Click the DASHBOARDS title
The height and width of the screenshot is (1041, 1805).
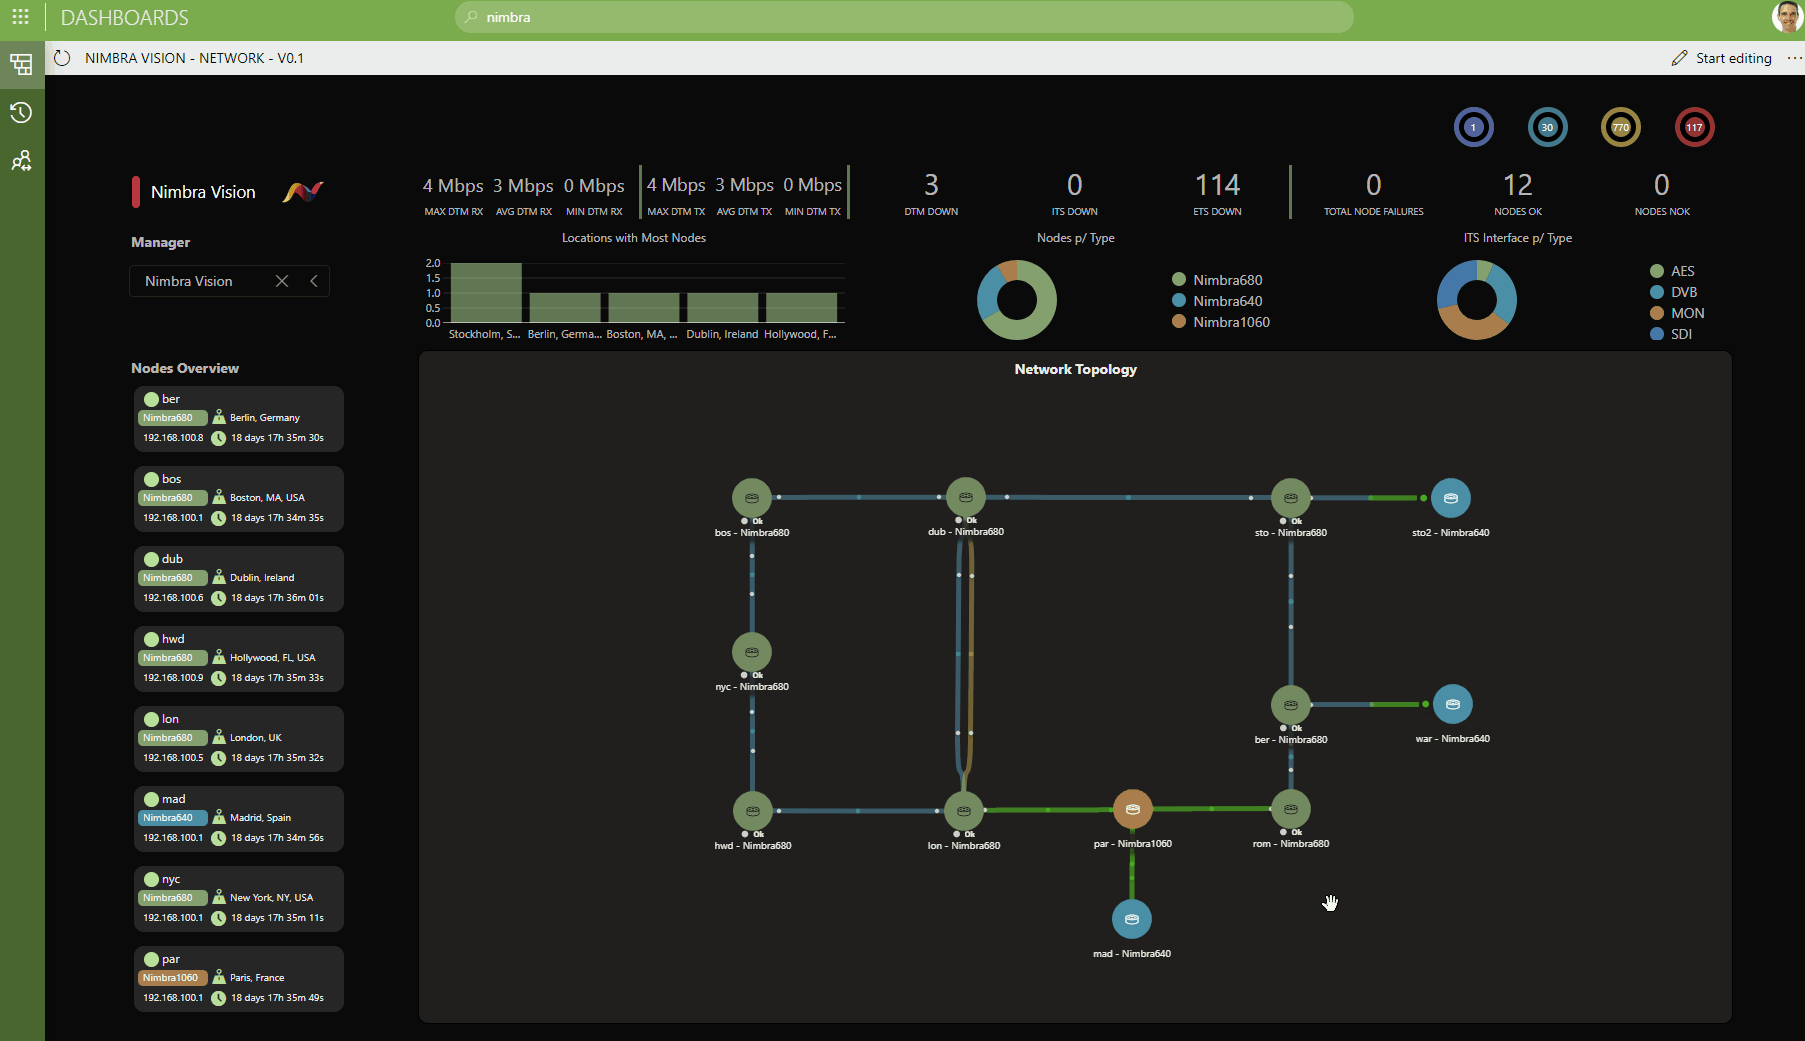tap(125, 18)
